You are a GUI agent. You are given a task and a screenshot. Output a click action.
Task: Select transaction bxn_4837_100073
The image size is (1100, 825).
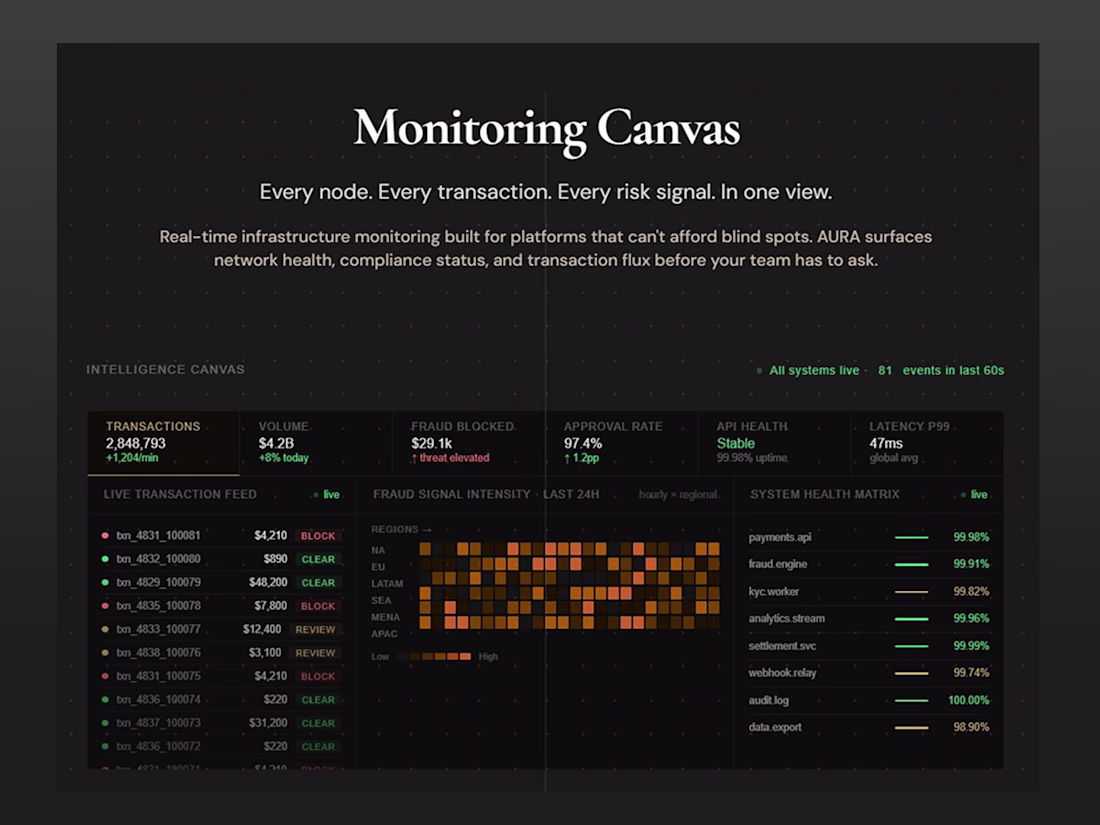pos(222,723)
